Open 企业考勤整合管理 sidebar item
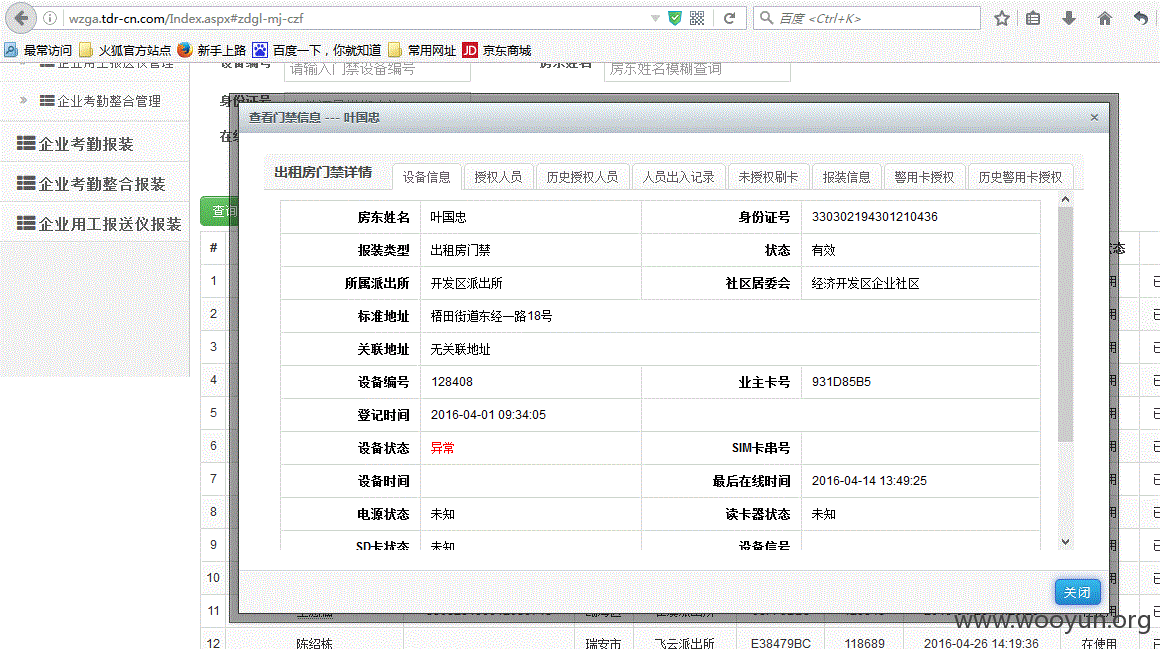The width and height of the screenshot is (1160, 649). (x=100, y=101)
